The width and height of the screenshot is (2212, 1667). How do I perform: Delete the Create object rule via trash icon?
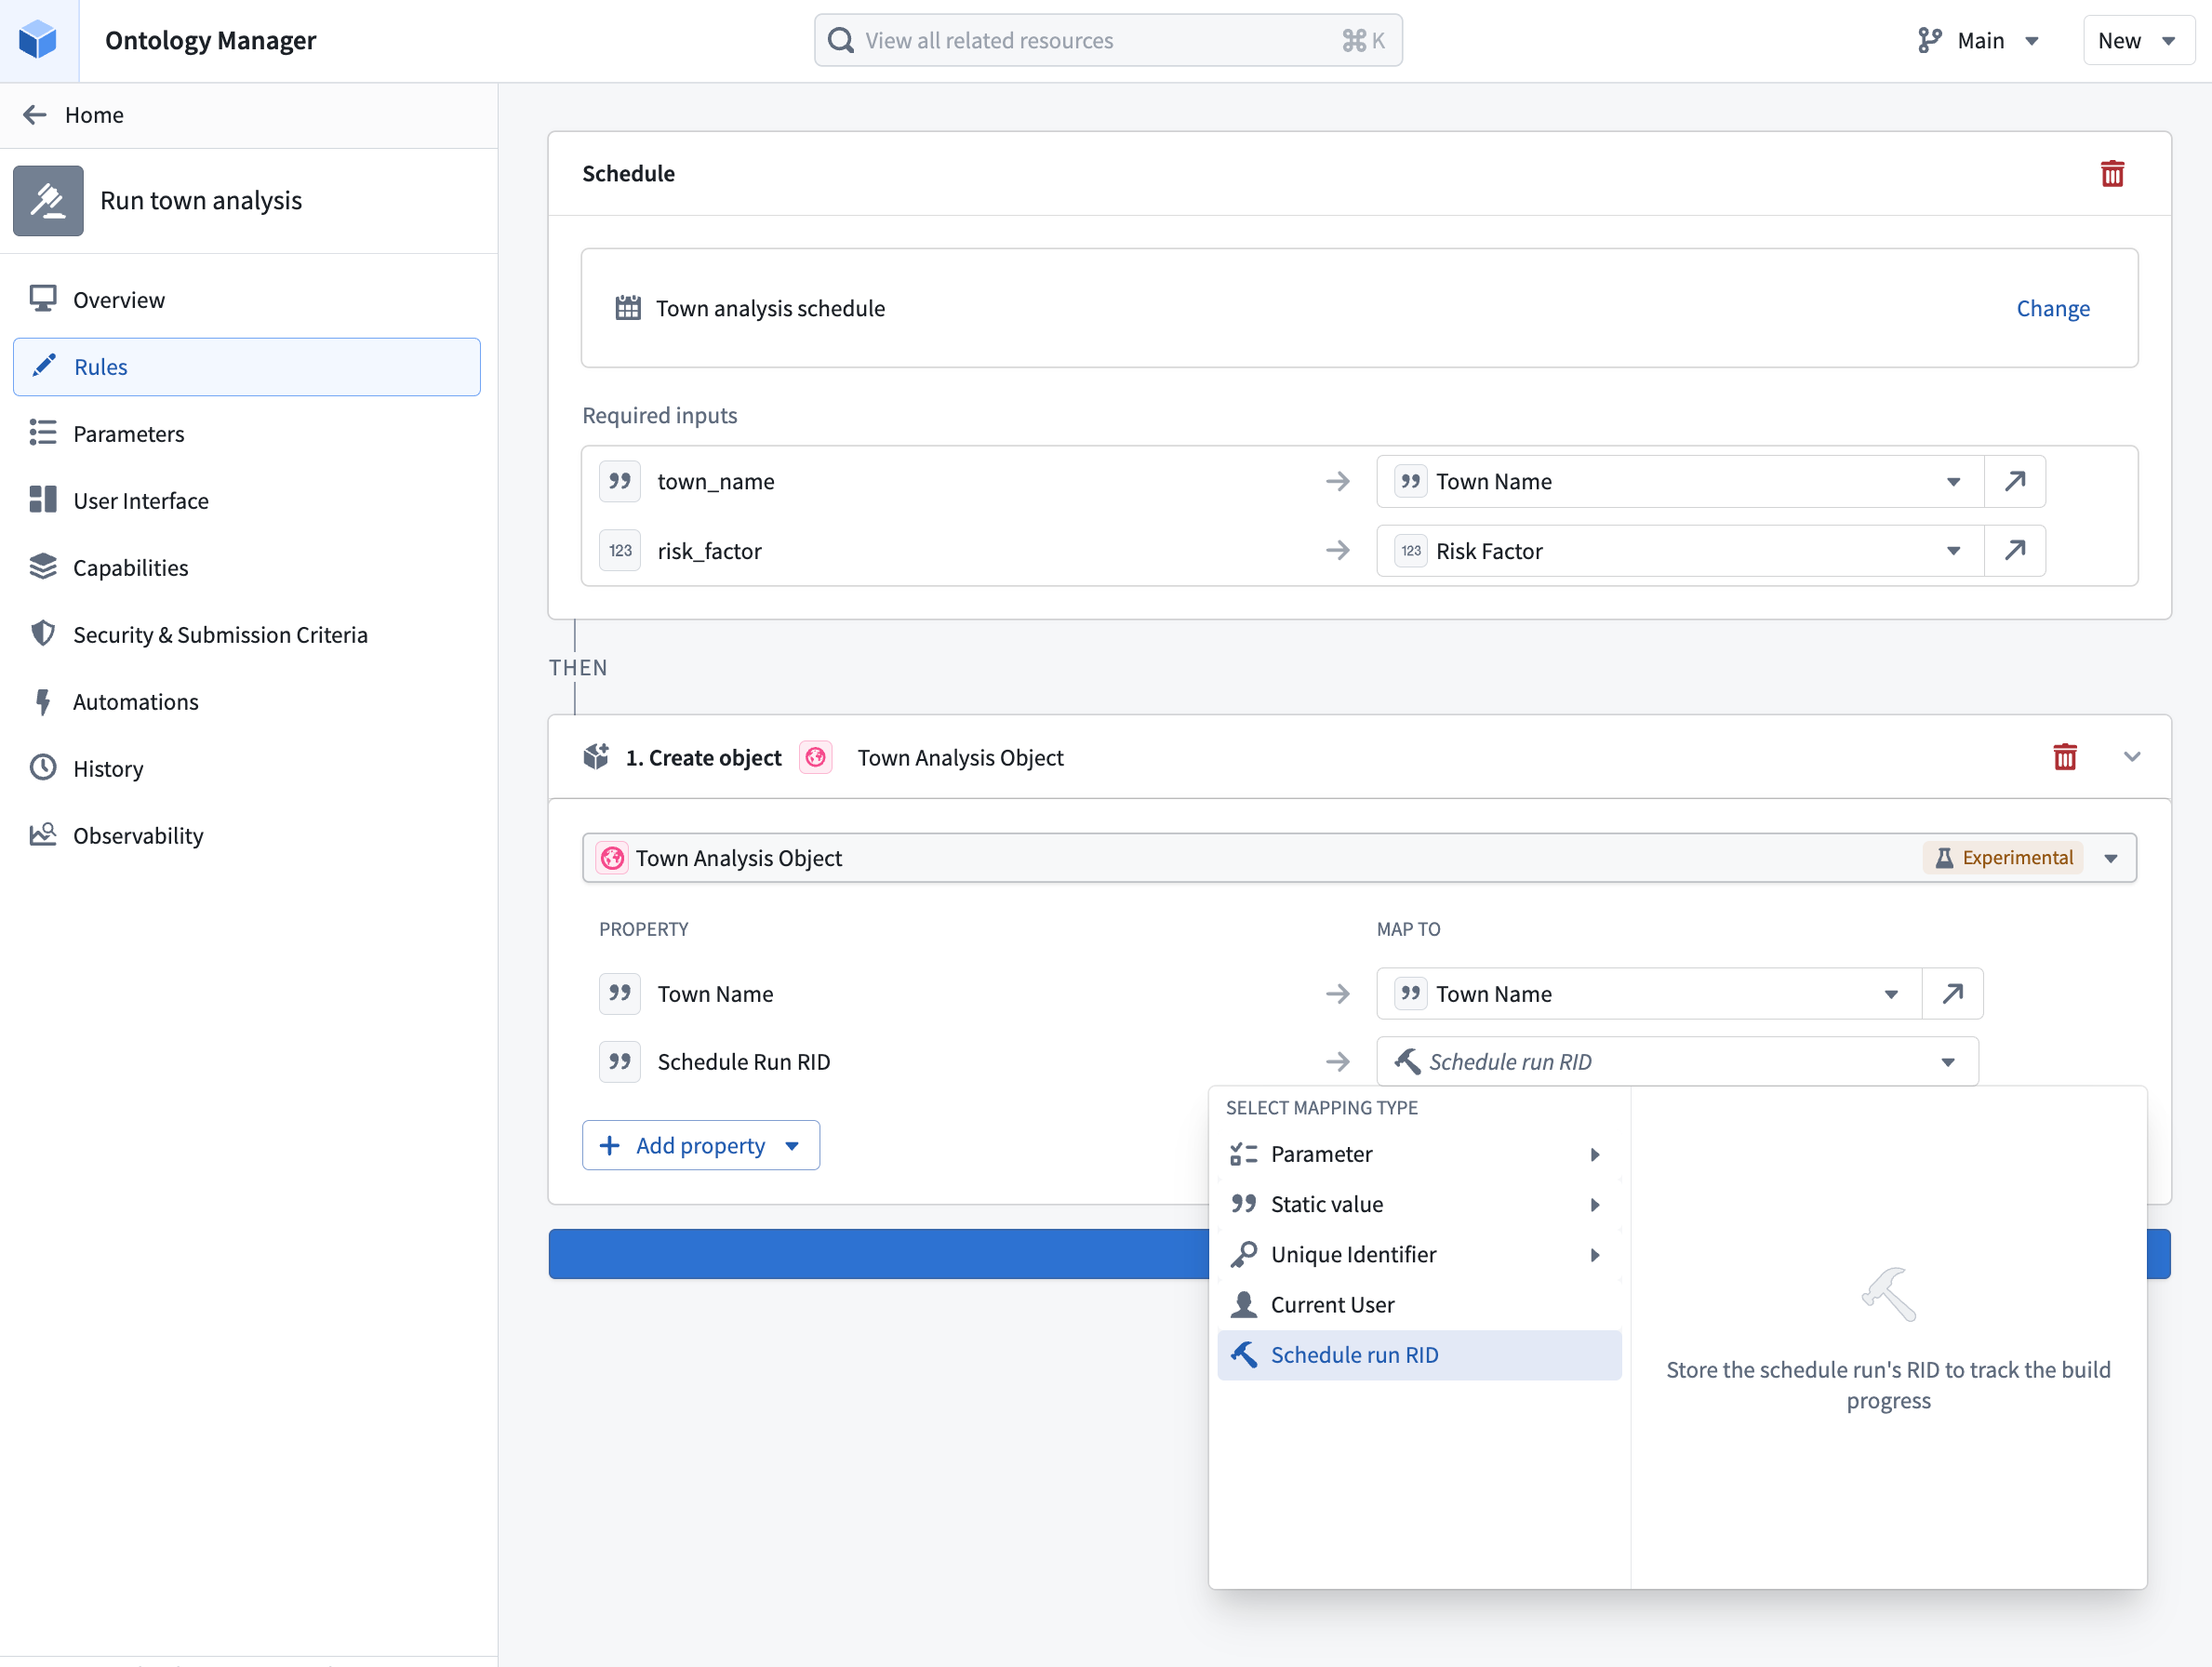tap(2064, 757)
